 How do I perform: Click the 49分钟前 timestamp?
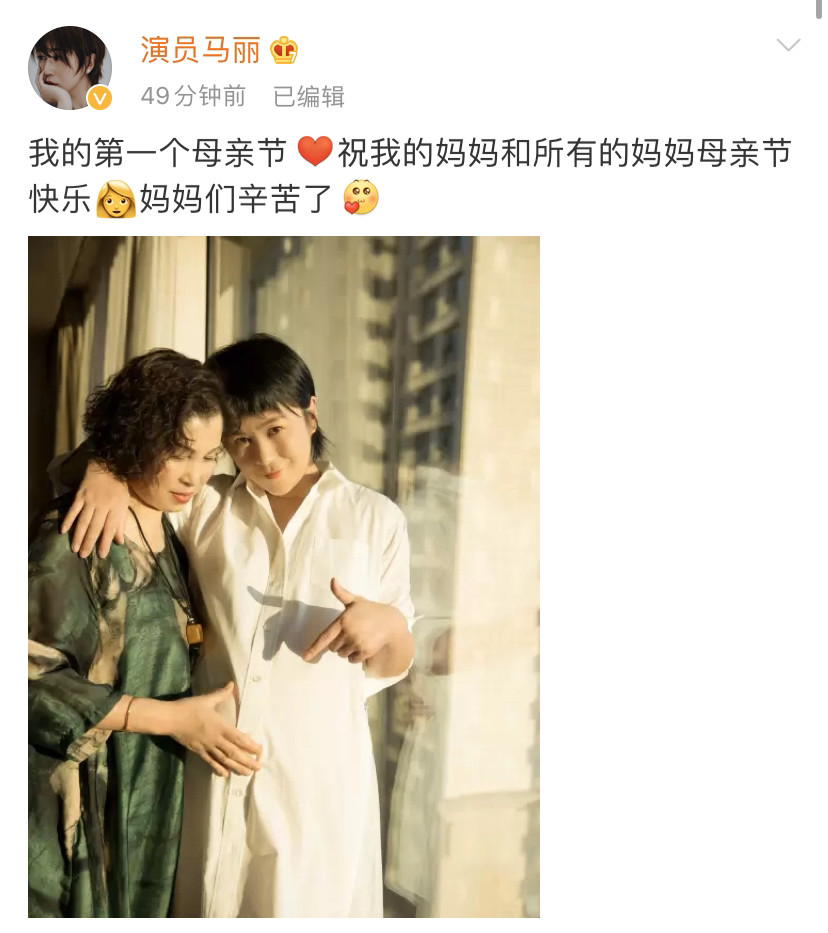tap(193, 96)
